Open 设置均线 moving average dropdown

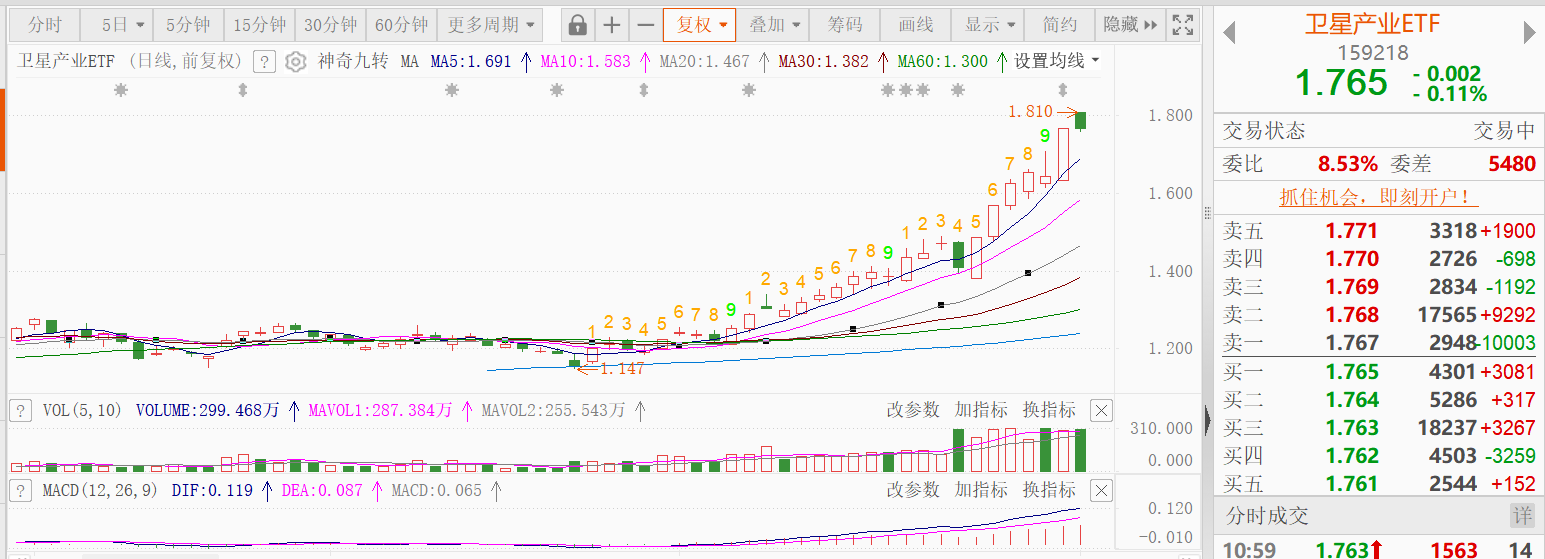[x=1056, y=61]
